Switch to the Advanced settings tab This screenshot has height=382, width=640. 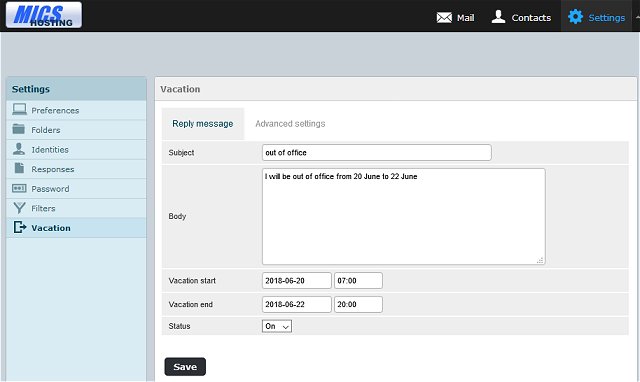[x=290, y=124]
